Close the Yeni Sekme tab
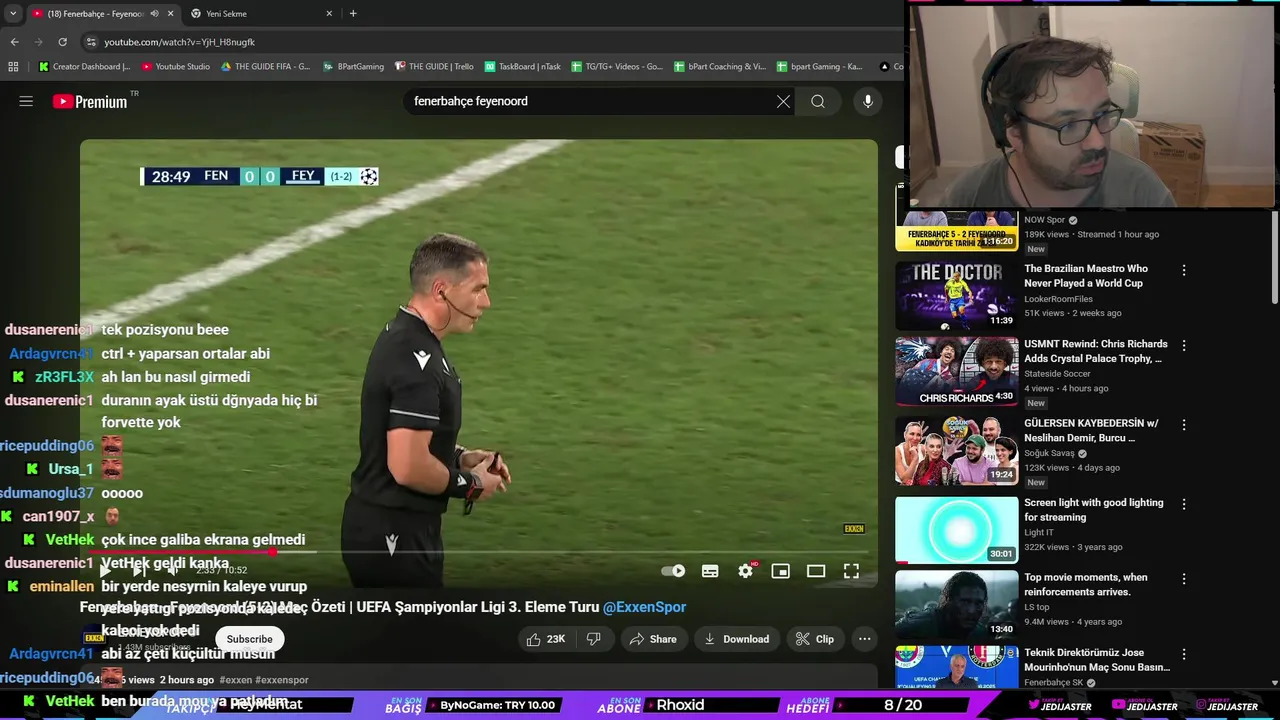Image resolution: width=1280 pixels, height=720 pixels. tap(329, 14)
